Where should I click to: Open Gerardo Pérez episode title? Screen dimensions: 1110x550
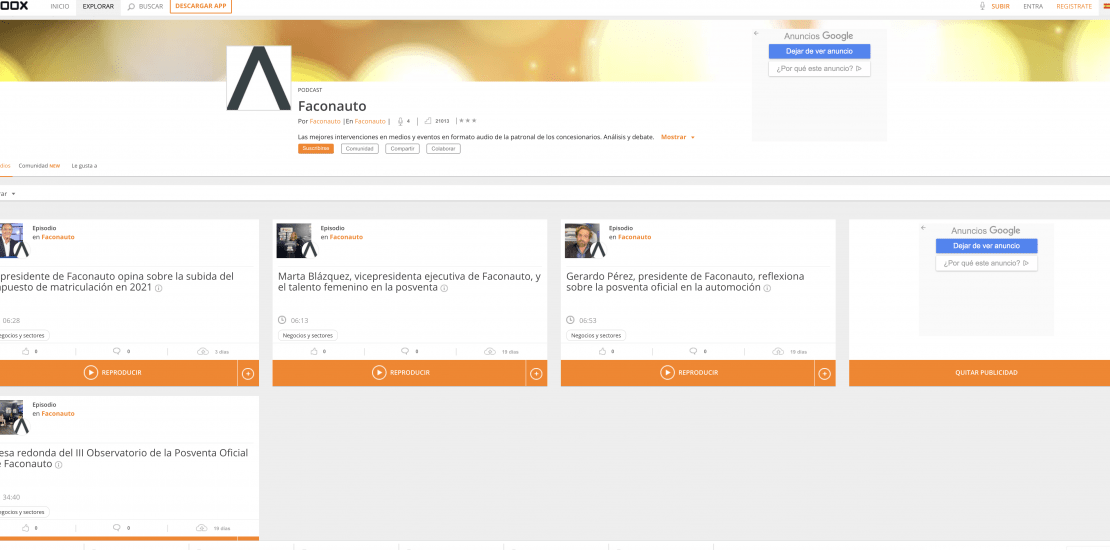click(x=685, y=282)
